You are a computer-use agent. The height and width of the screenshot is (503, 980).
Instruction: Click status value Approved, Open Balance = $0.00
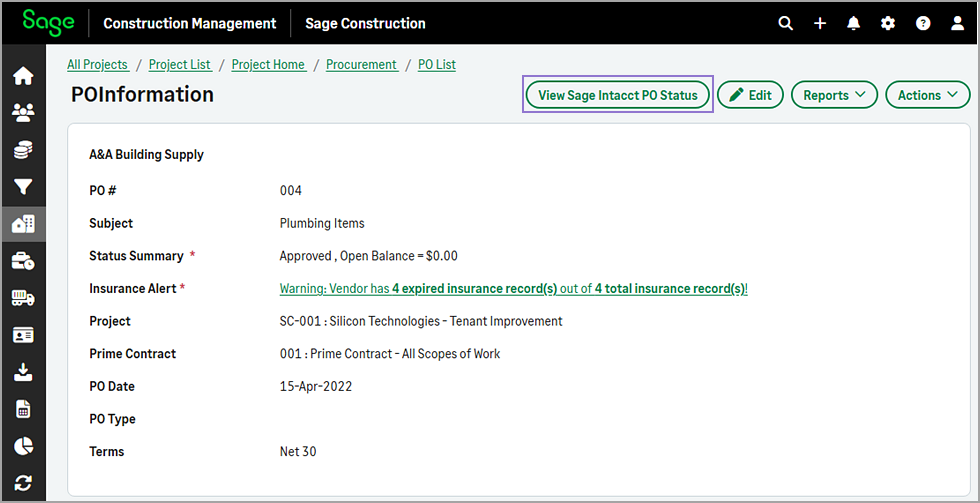(368, 256)
